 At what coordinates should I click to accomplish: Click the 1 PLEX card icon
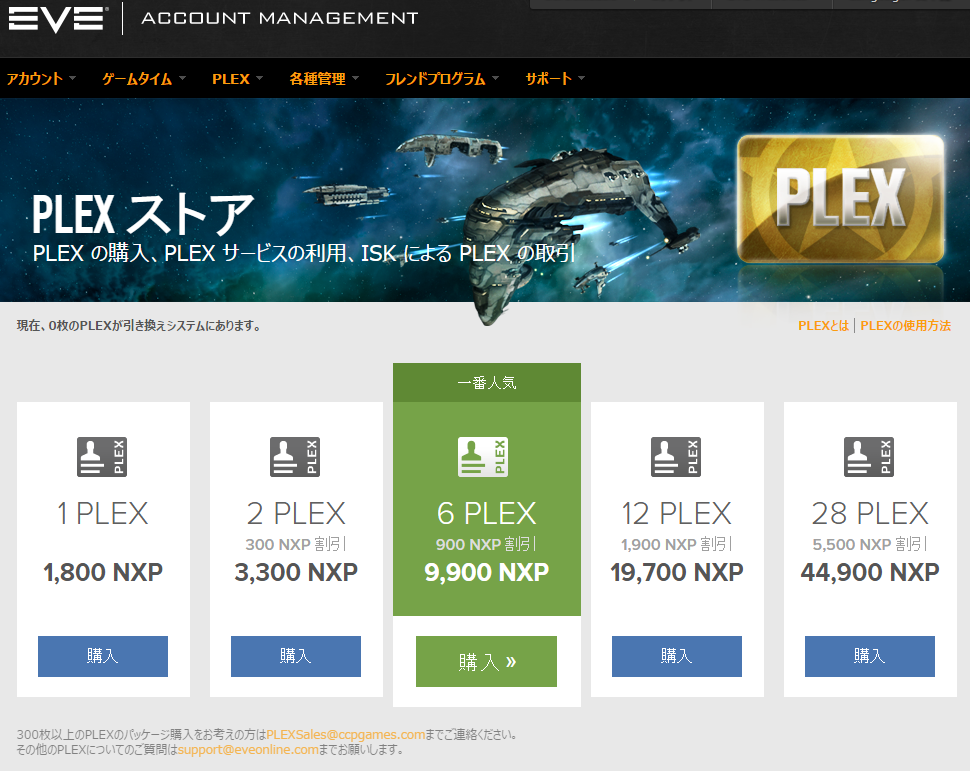pyautogui.click(x=102, y=457)
